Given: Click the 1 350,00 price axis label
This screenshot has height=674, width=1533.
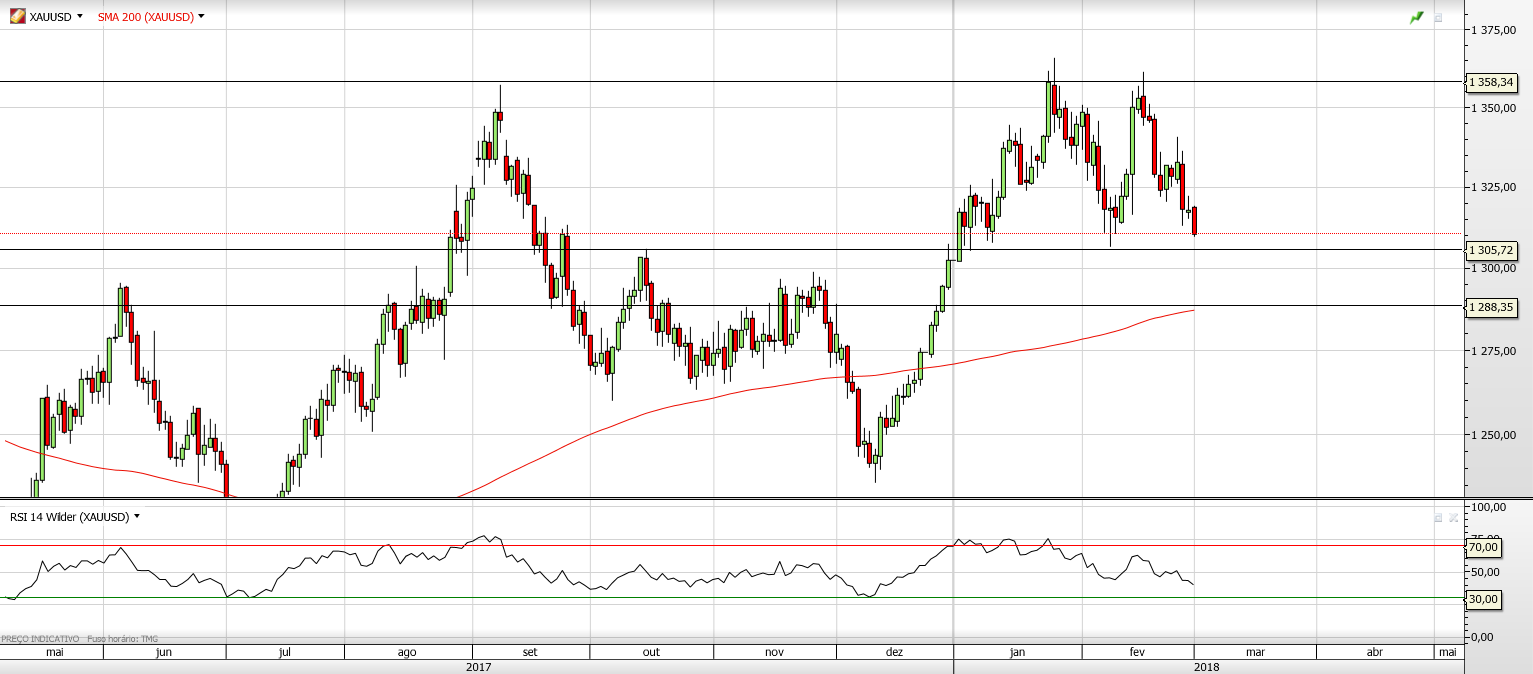Looking at the screenshot, I should point(1494,108).
